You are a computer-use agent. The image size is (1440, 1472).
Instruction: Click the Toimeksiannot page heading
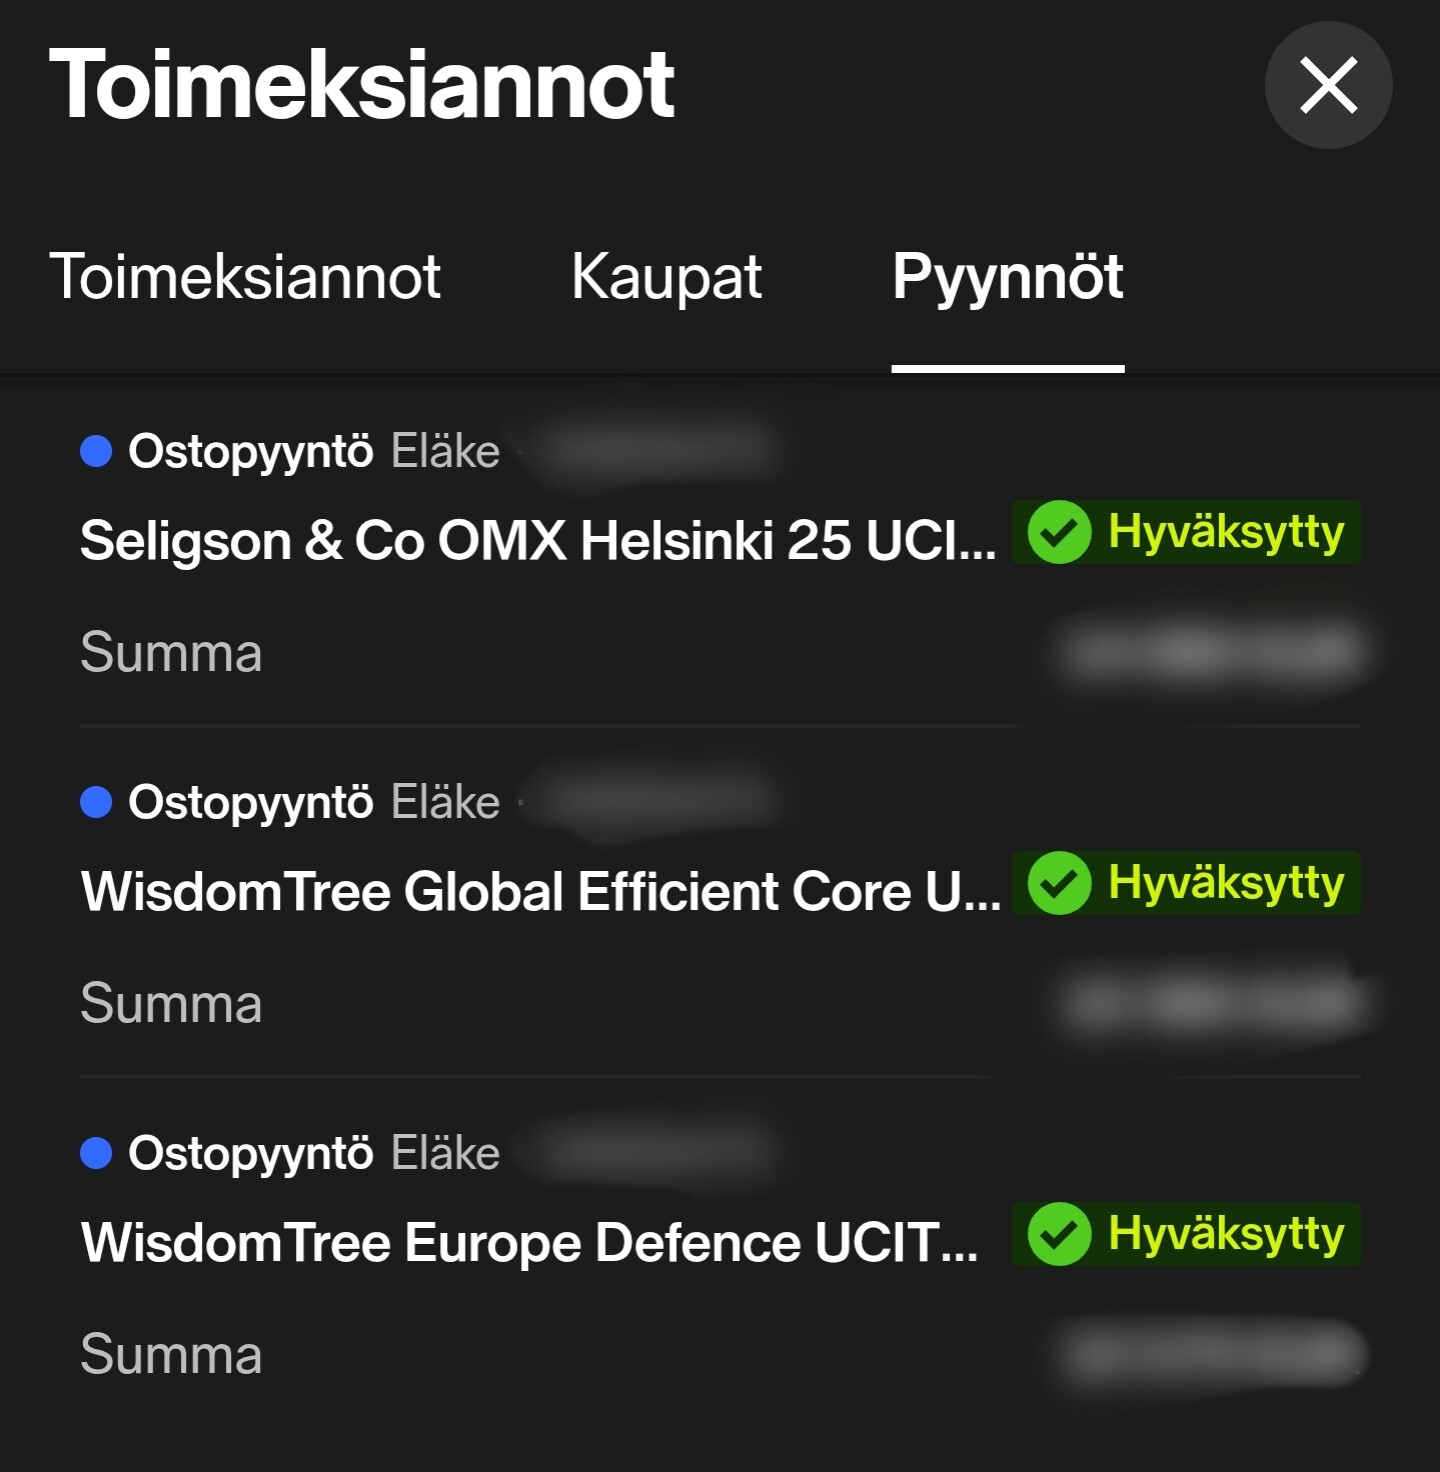point(362,86)
